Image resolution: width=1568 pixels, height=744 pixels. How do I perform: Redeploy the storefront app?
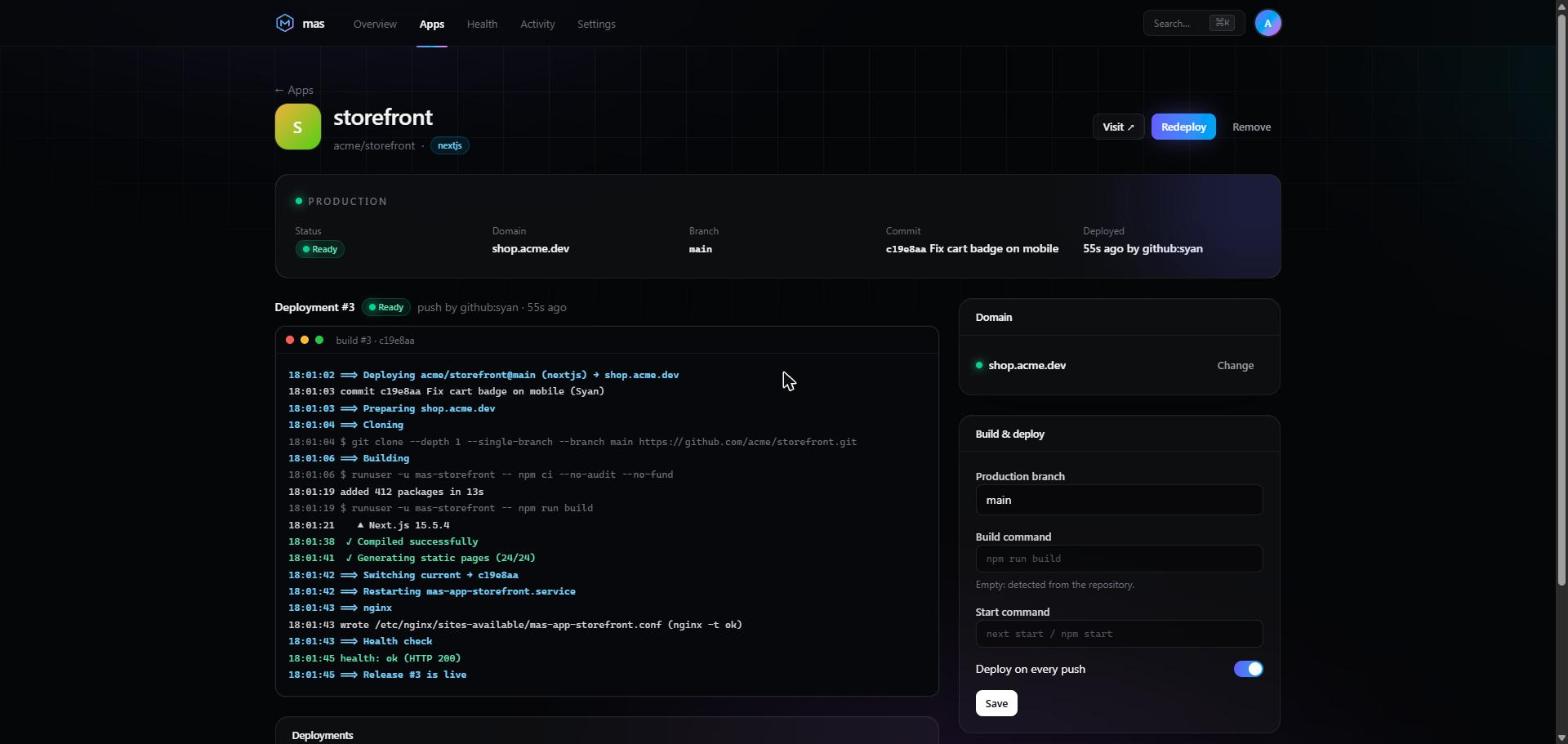click(1183, 127)
